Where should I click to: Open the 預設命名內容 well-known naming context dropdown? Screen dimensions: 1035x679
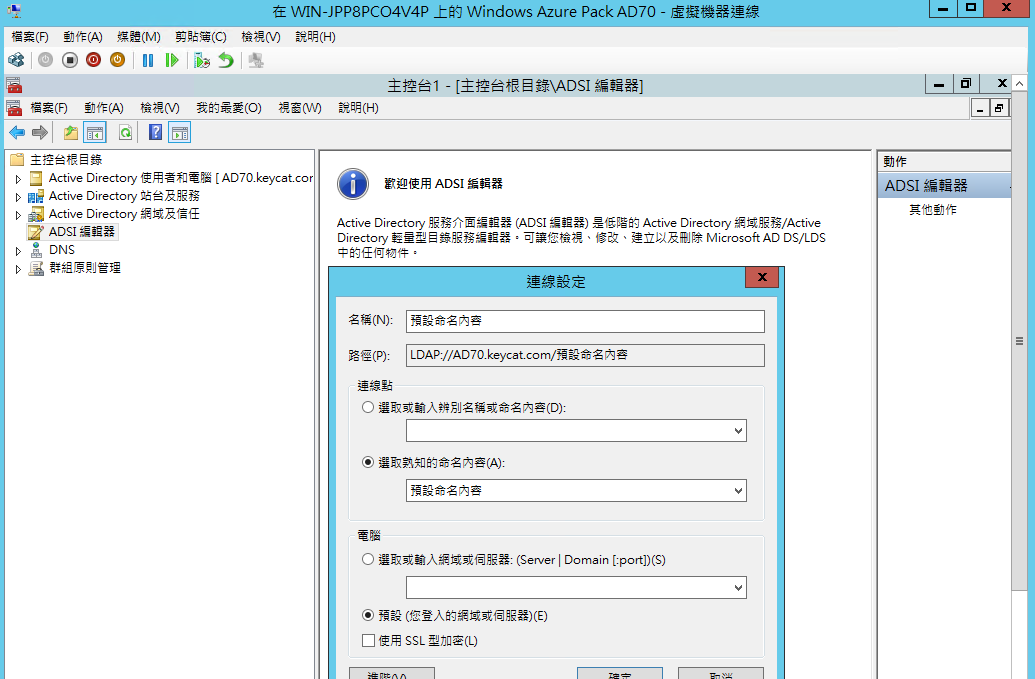739,491
